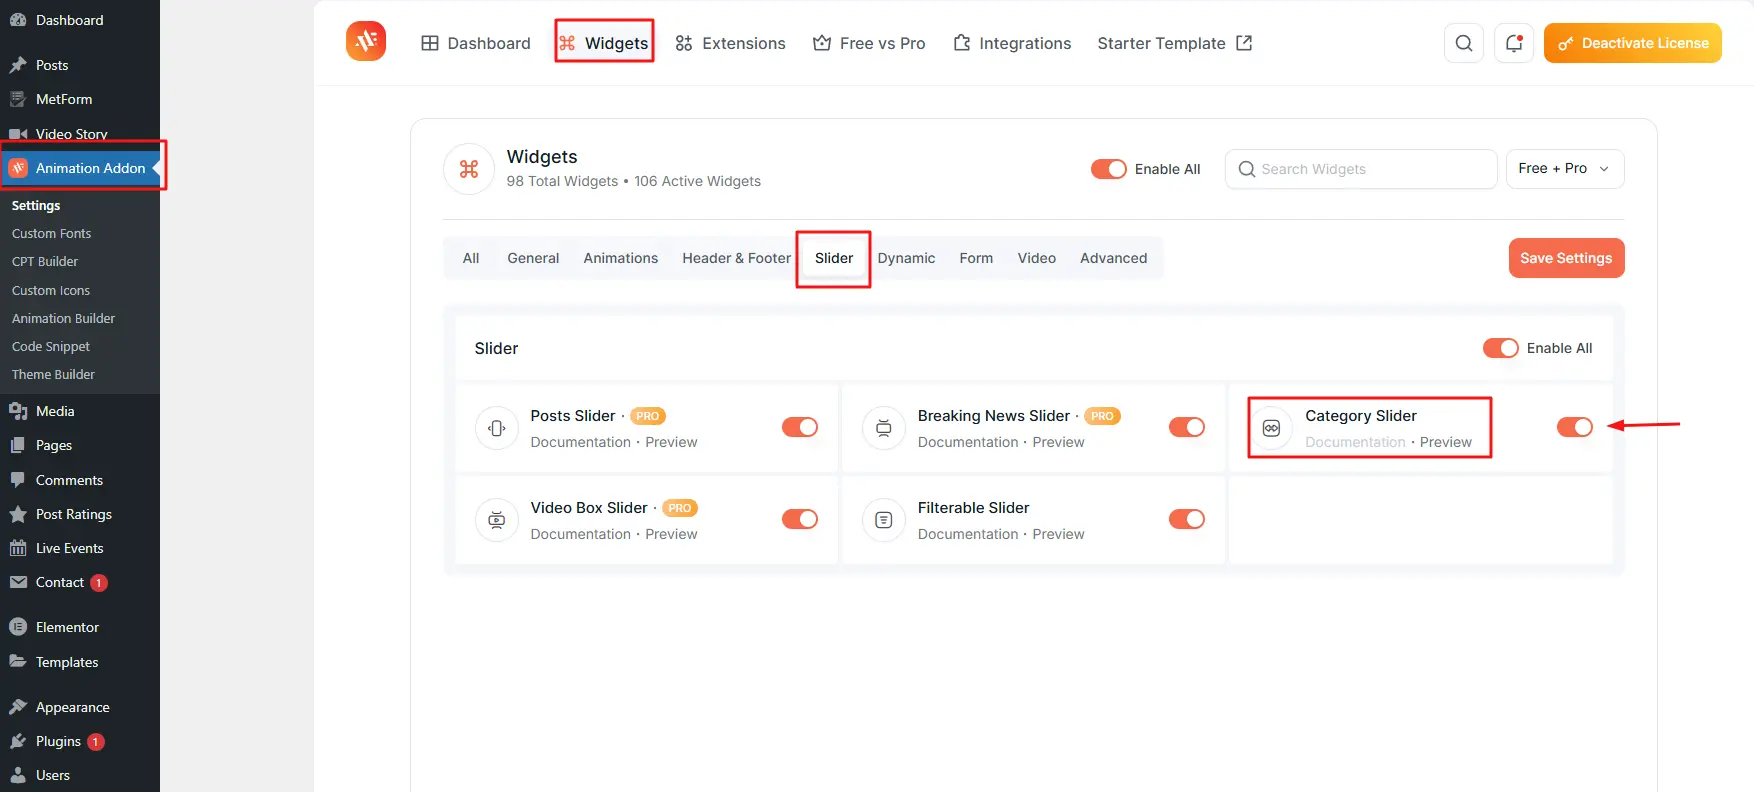This screenshot has height=792, width=1754.
Task: Click the WordPress Dashboard gauge icon
Action: tap(18, 20)
